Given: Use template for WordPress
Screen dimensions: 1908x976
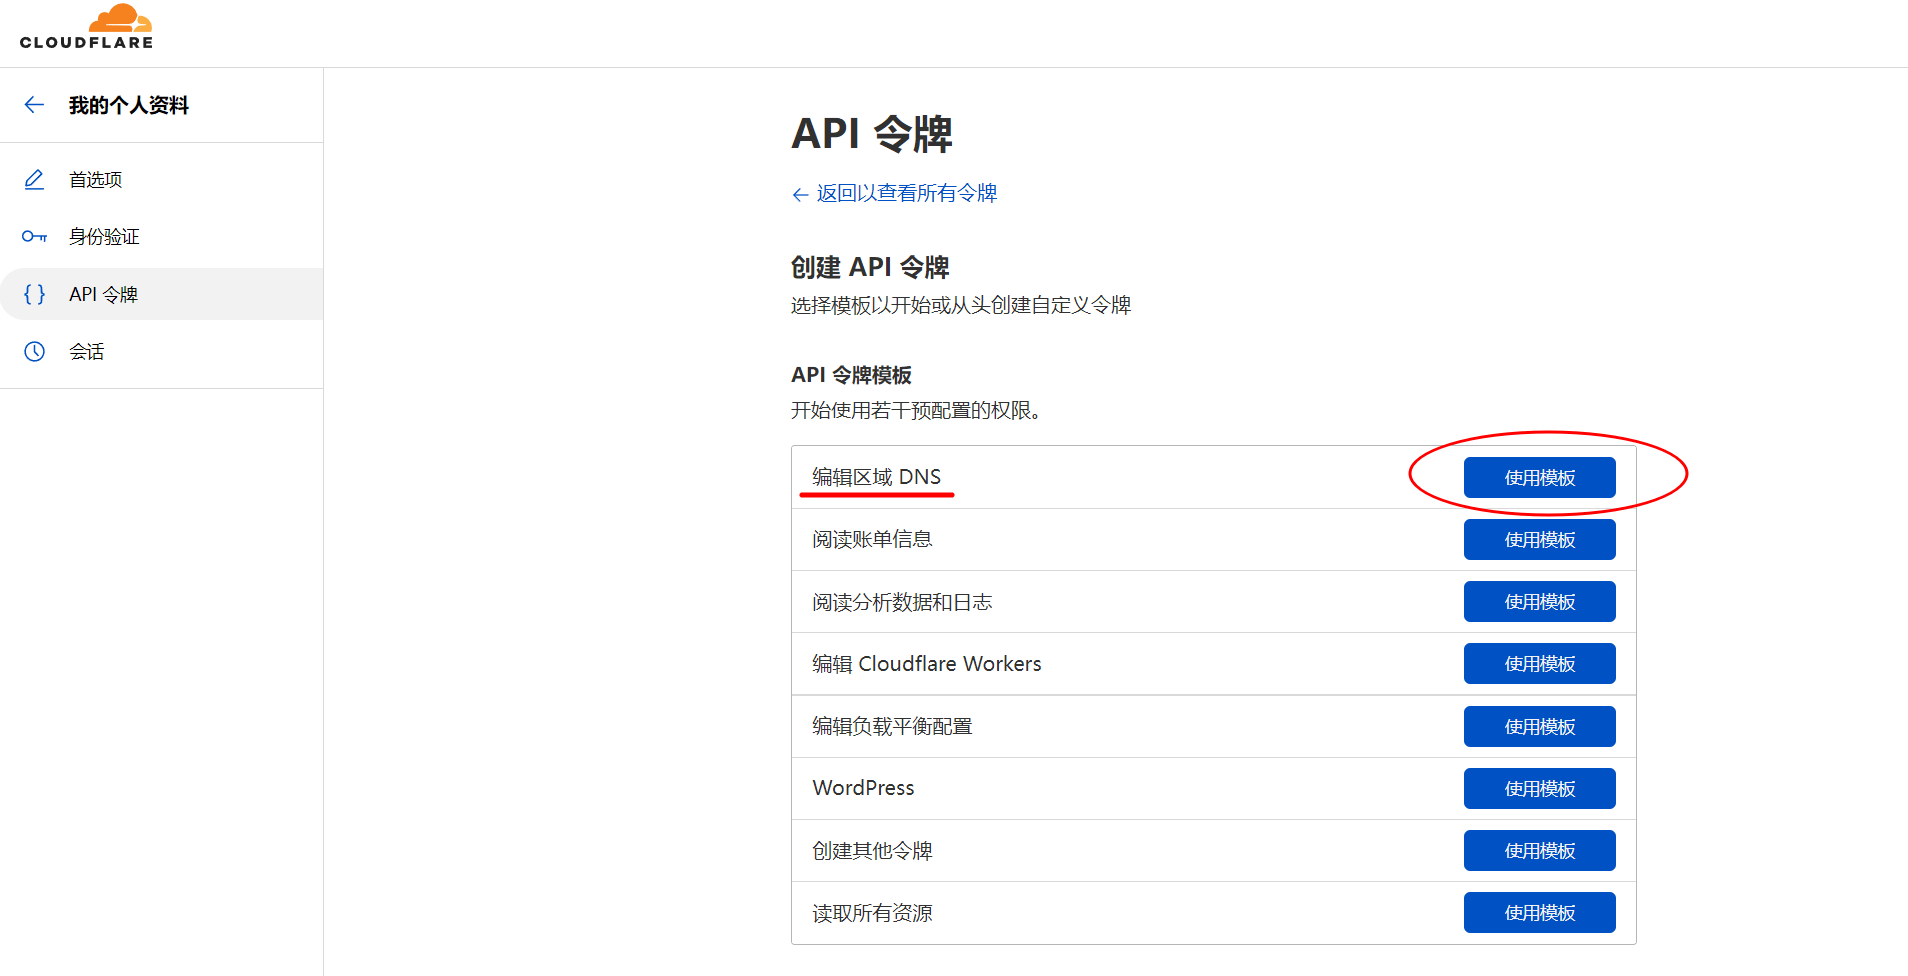Looking at the screenshot, I should (x=1539, y=789).
